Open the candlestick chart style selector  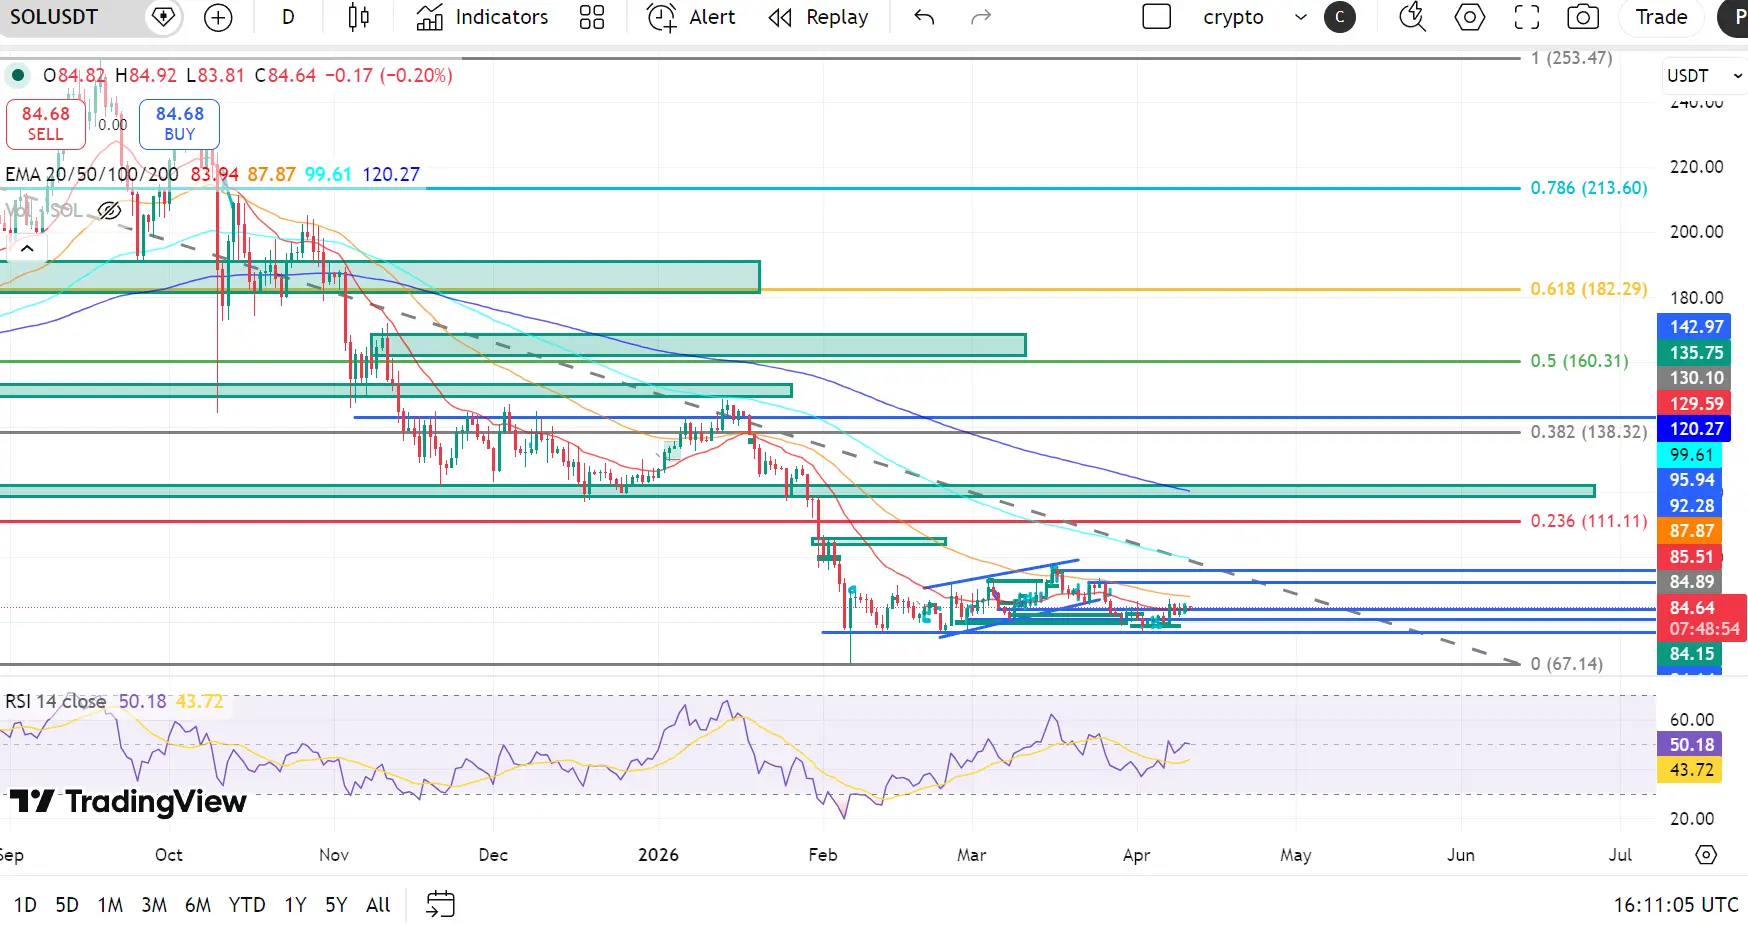(x=358, y=17)
